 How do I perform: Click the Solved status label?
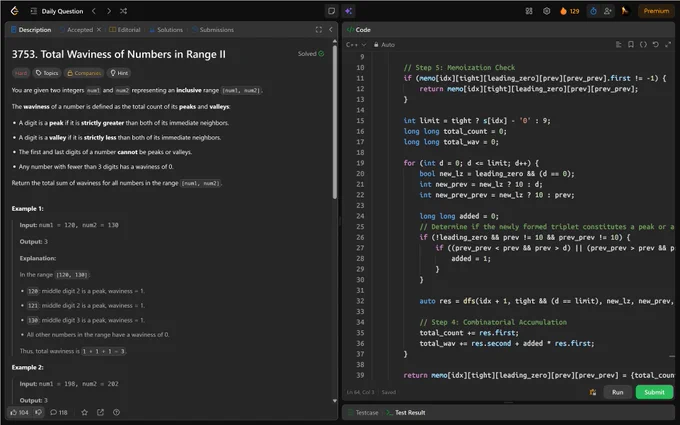311,54
